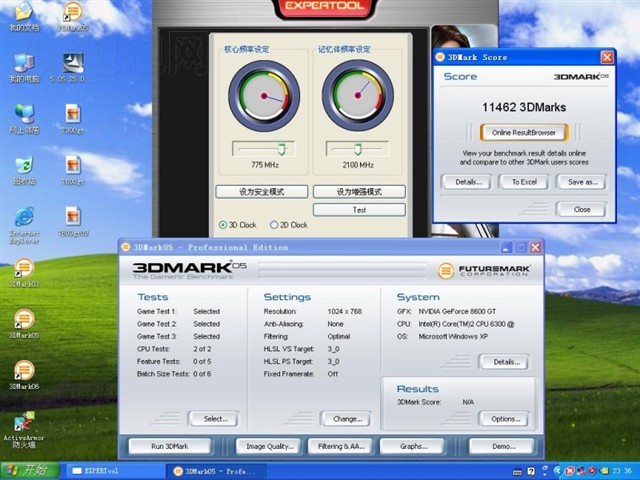Click the 3DMark05 window title bar icon
The width and height of the screenshot is (640, 480).
pyautogui.click(x=126, y=247)
